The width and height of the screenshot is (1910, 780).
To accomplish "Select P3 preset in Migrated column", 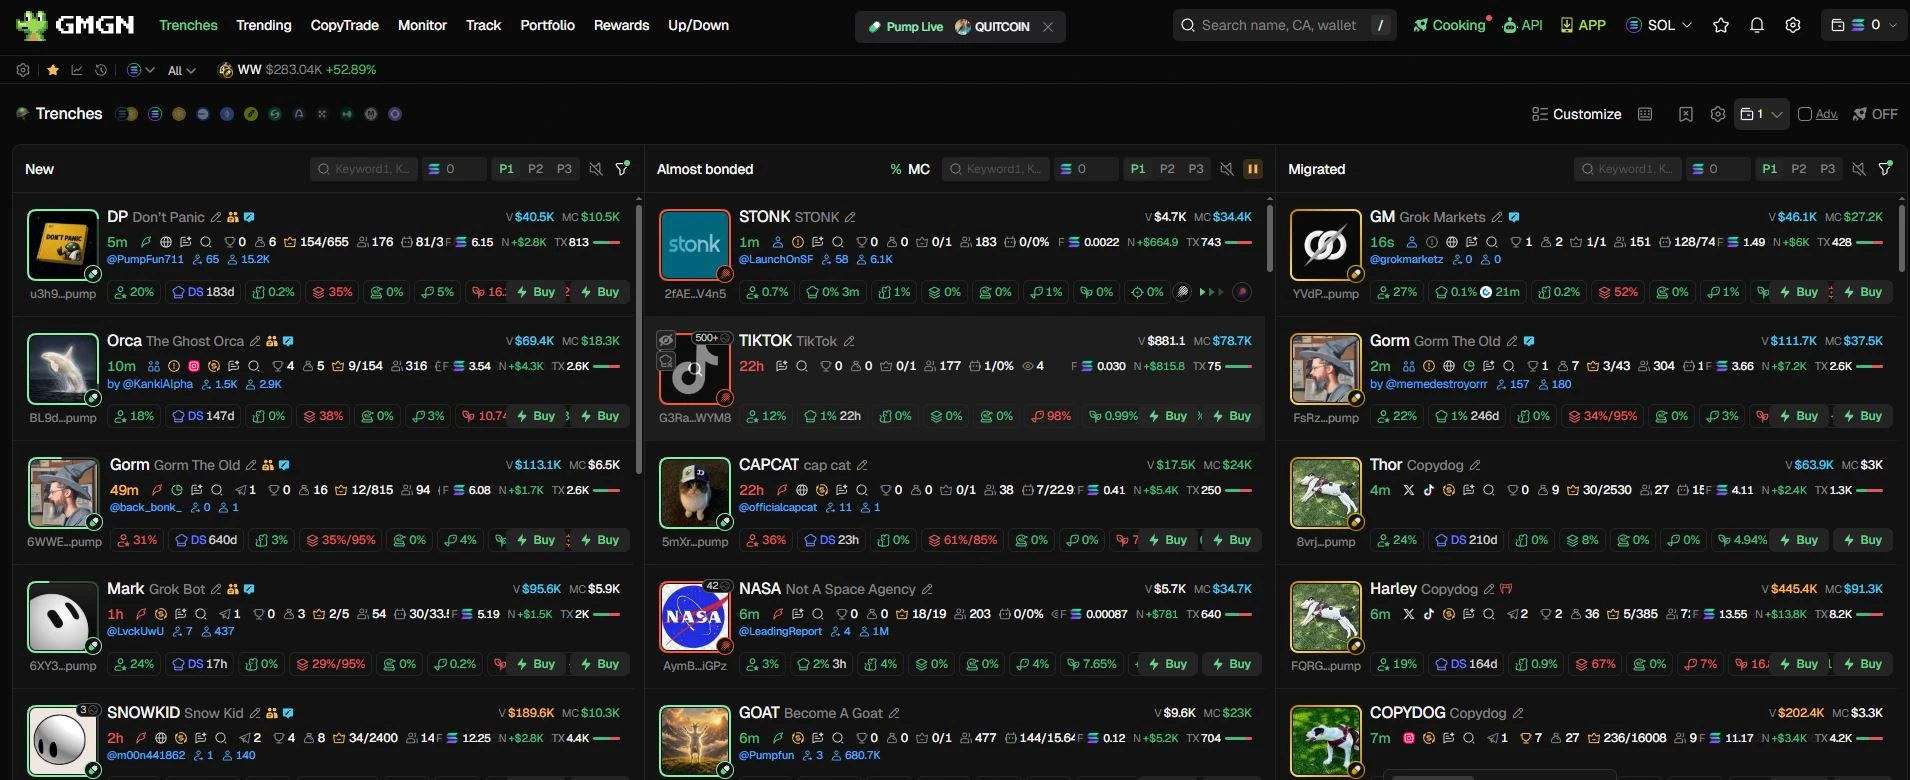I will point(1828,169).
